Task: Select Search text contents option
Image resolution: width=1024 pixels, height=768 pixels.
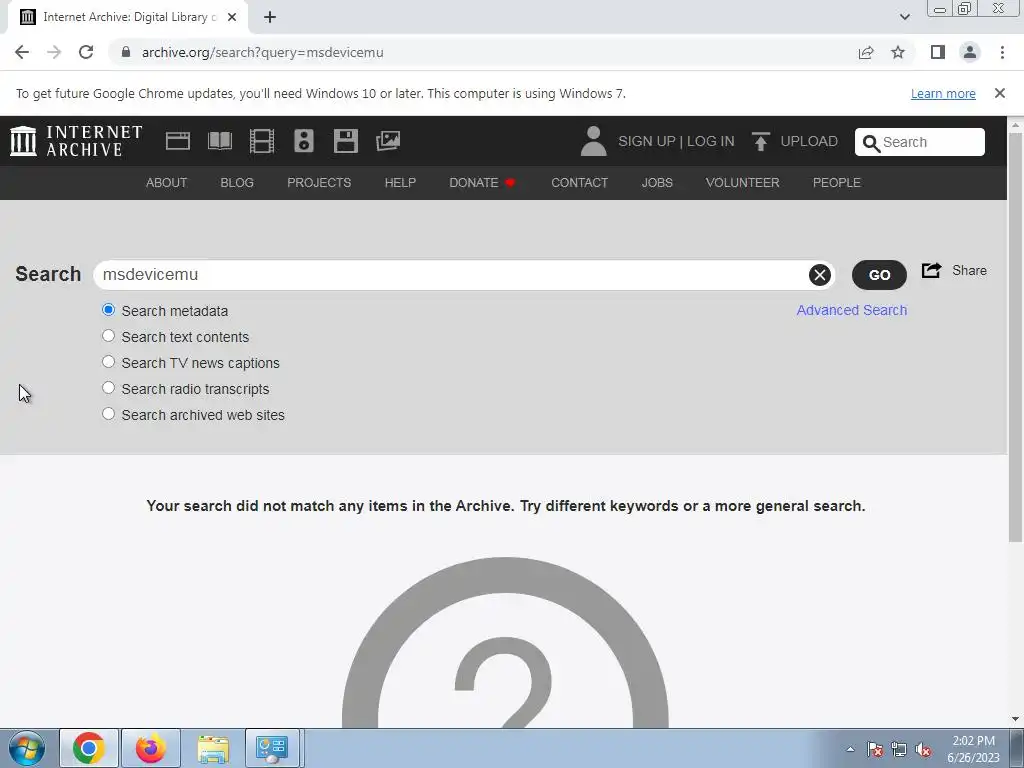Action: click(x=108, y=336)
